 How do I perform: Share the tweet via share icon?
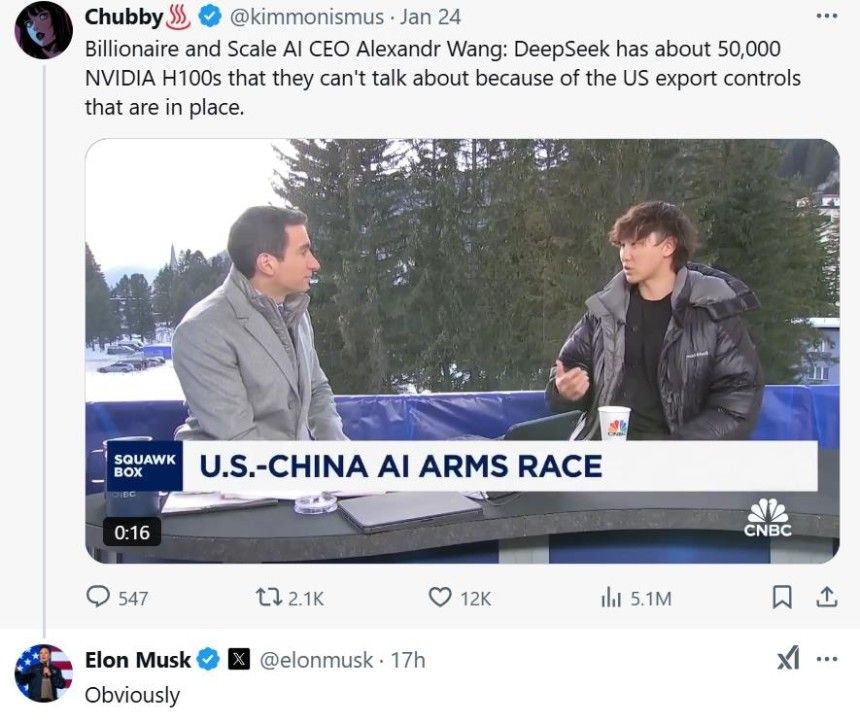click(x=827, y=597)
